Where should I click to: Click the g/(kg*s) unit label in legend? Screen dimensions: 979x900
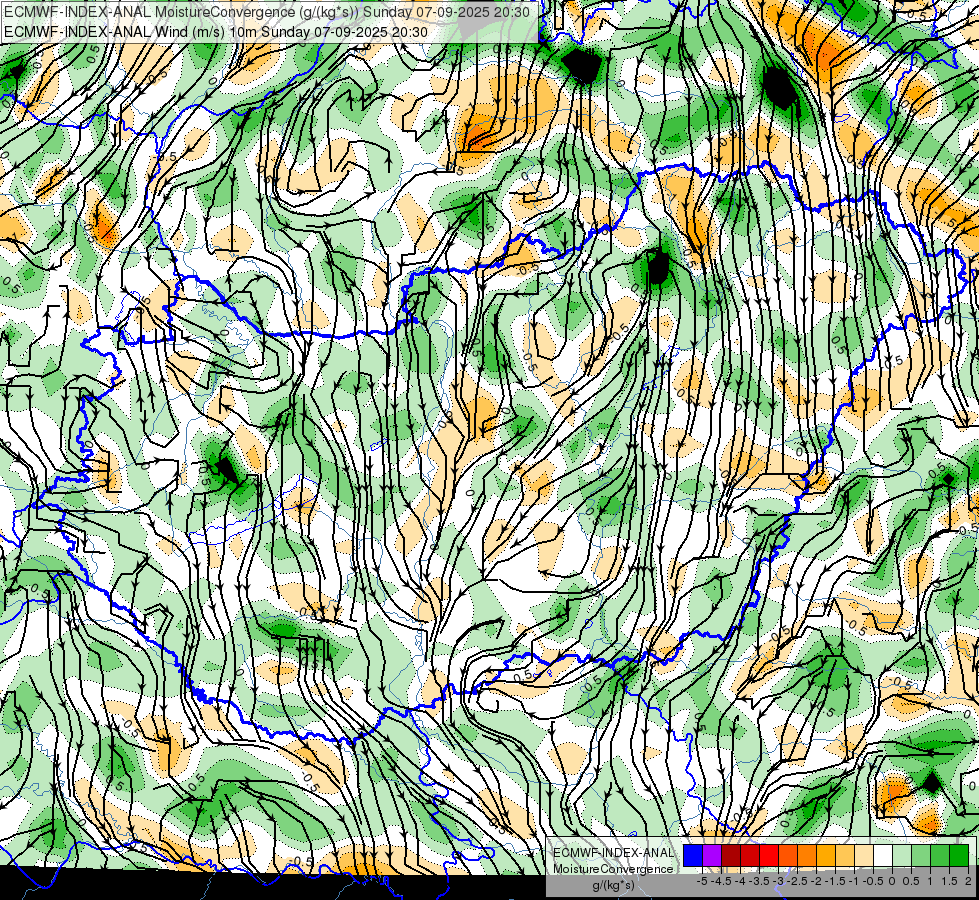(x=613, y=885)
